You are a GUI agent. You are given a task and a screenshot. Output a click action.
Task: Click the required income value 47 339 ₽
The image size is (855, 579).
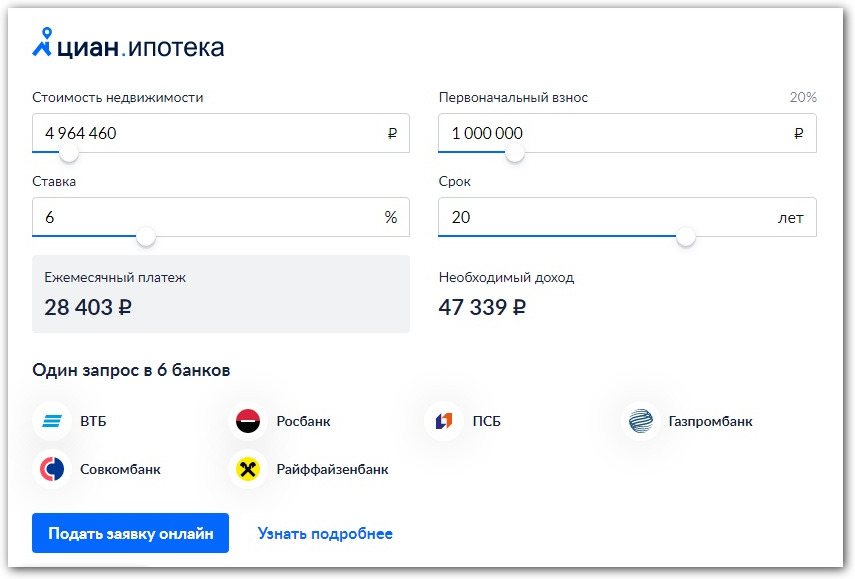482,307
